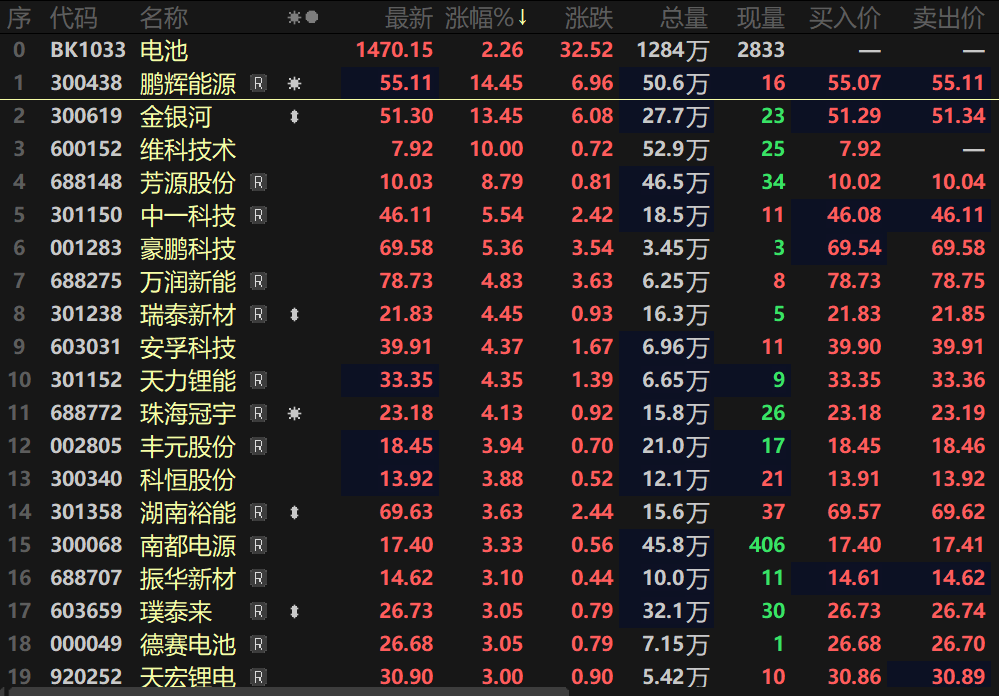Select stock 鹏辉能源 by name
The height and width of the screenshot is (696, 999).
tap(188, 83)
